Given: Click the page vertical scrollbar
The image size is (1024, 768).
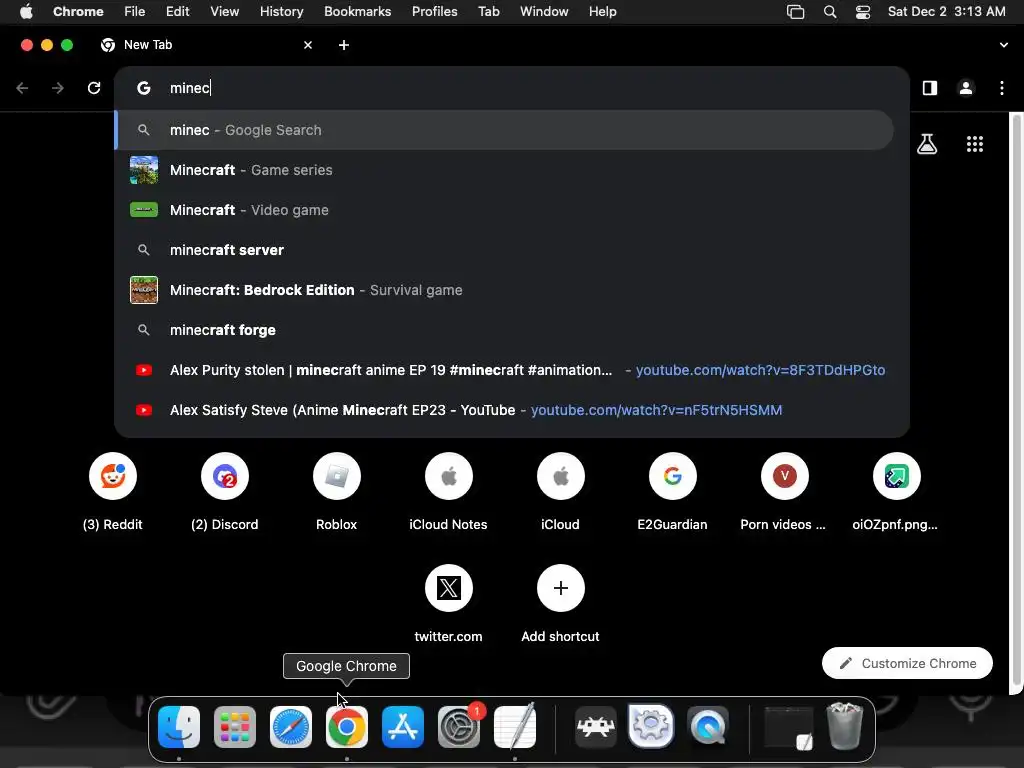Looking at the screenshot, I should (1016, 398).
